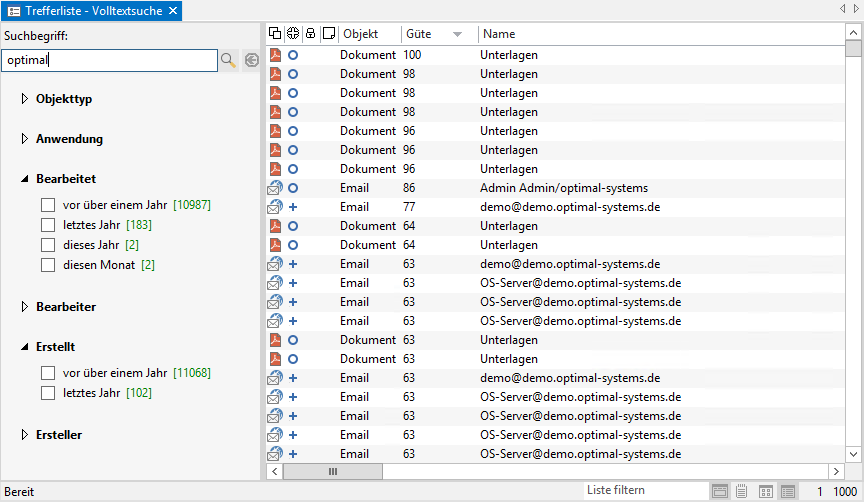Image resolution: width=864 pixels, height=502 pixels.
Task: Click into the 'Liste filtern' input field
Action: [x=643, y=491]
